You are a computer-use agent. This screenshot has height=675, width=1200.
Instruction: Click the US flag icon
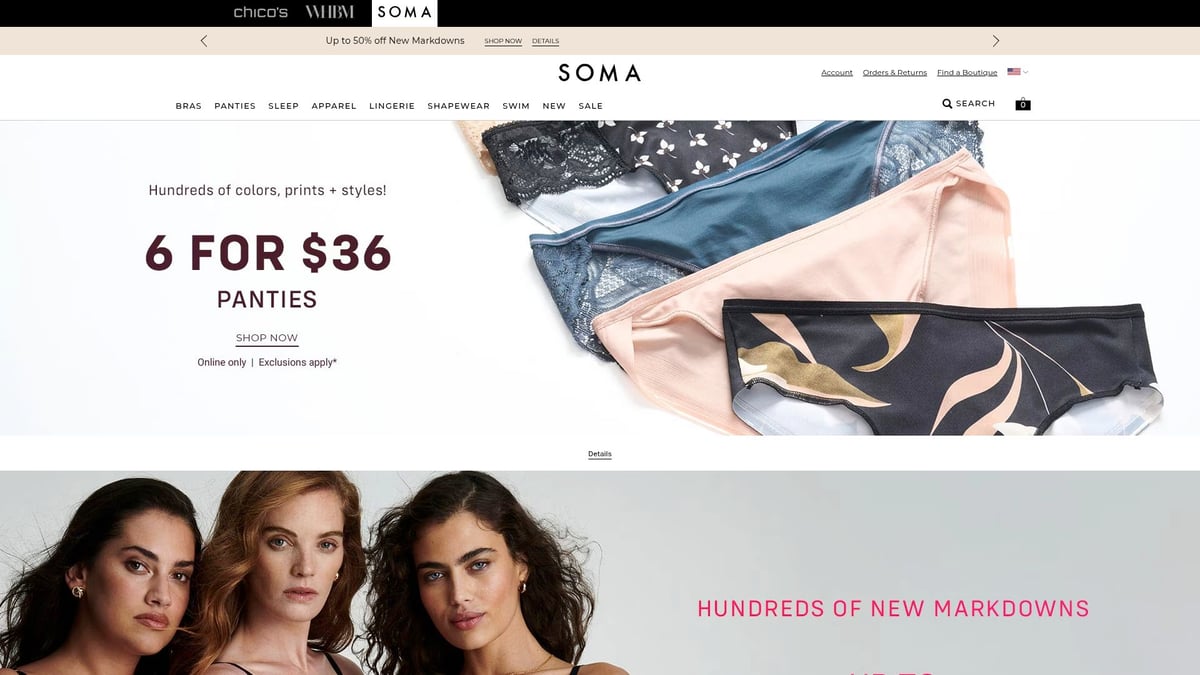click(x=1014, y=72)
